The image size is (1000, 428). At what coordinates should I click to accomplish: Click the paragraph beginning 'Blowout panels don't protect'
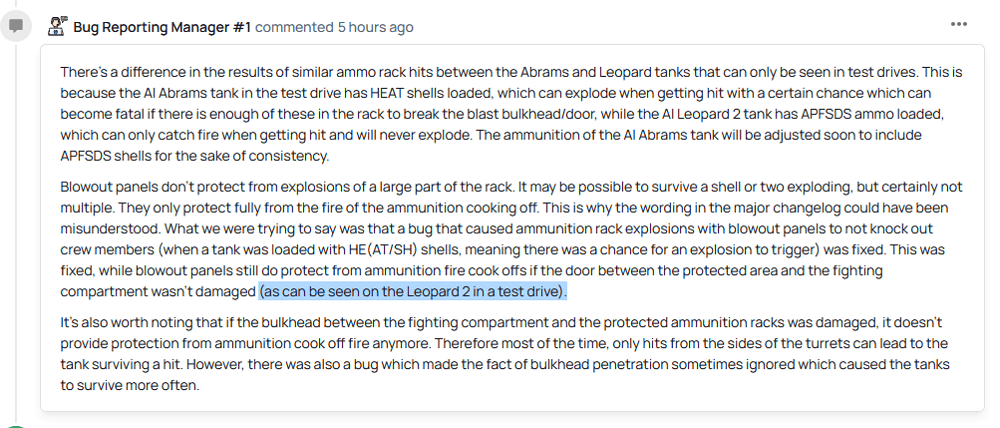click(511, 239)
